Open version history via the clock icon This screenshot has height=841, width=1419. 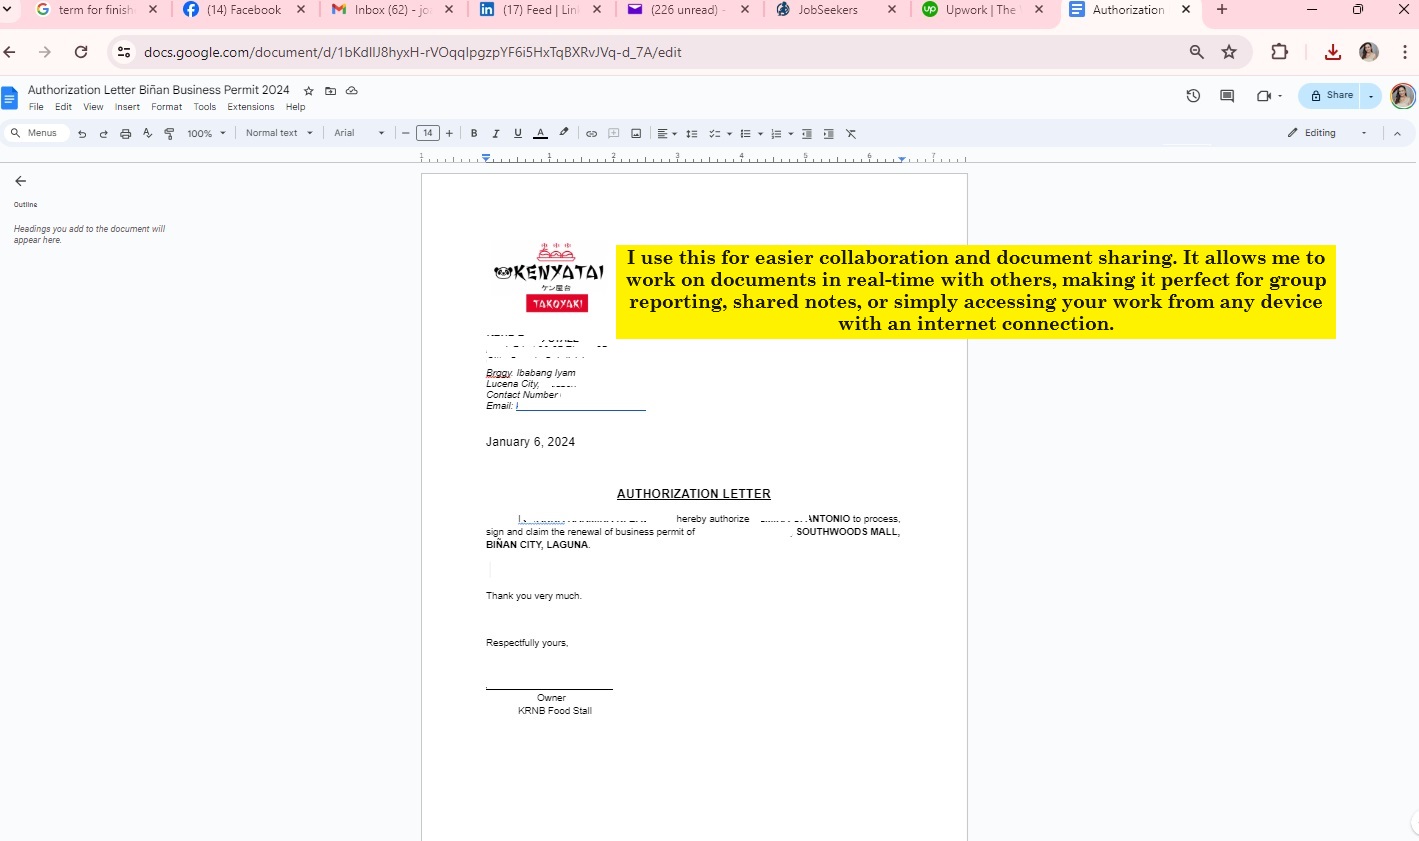click(1193, 96)
